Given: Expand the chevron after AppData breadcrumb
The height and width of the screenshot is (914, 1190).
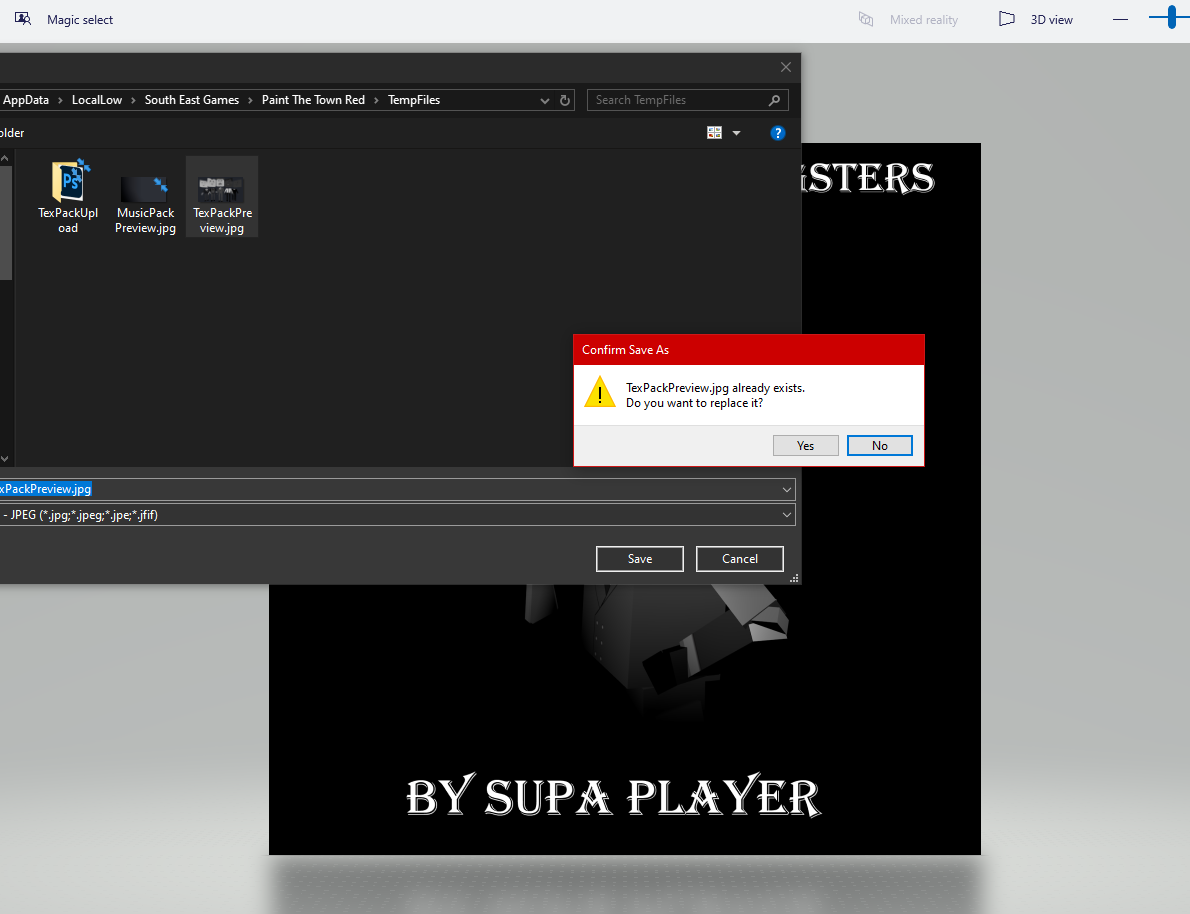Looking at the screenshot, I should 60,100.
